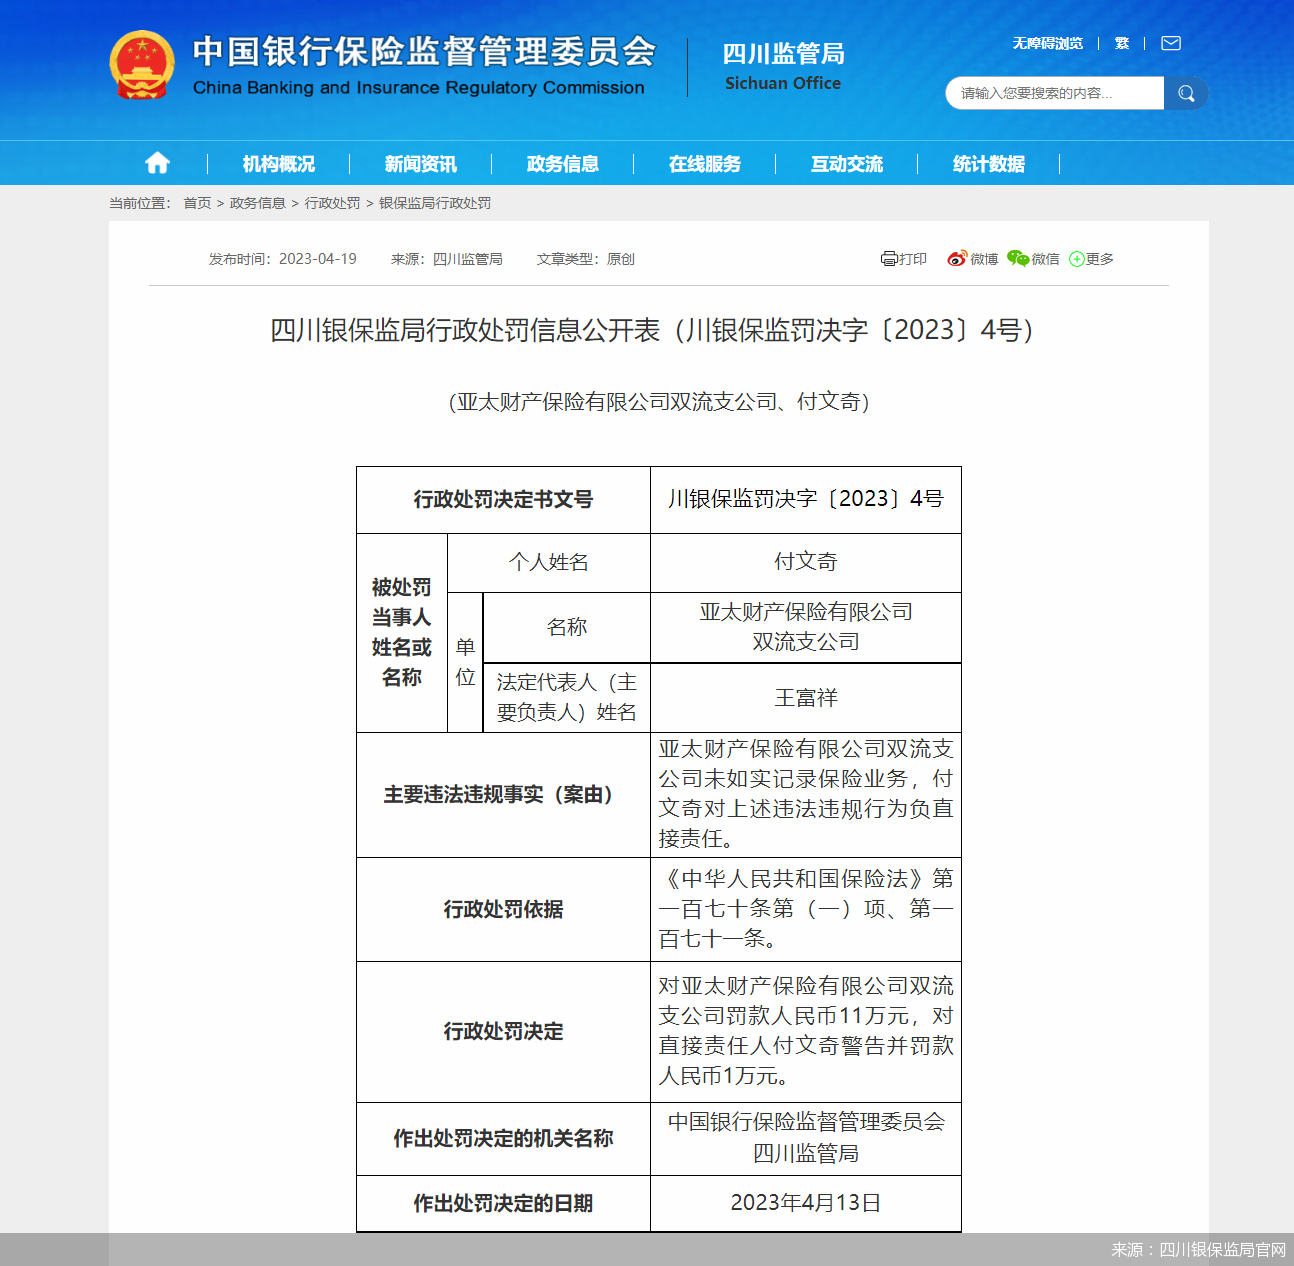Click the search magnifier icon
This screenshot has height=1266, width=1294.
[1186, 93]
